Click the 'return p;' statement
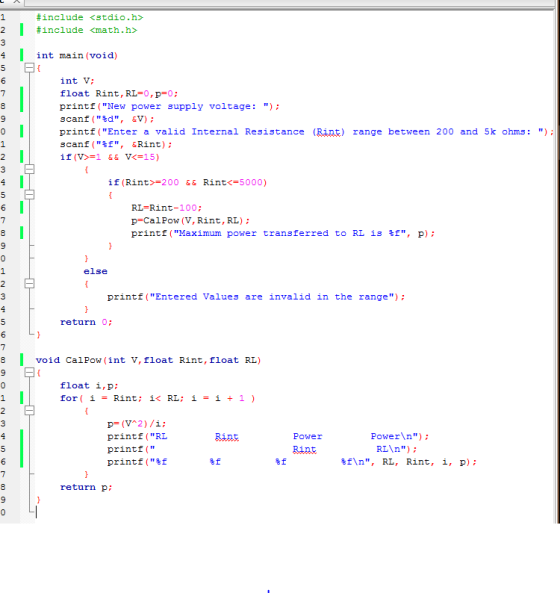The width and height of the screenshot is (560, 593). point(86,487)
